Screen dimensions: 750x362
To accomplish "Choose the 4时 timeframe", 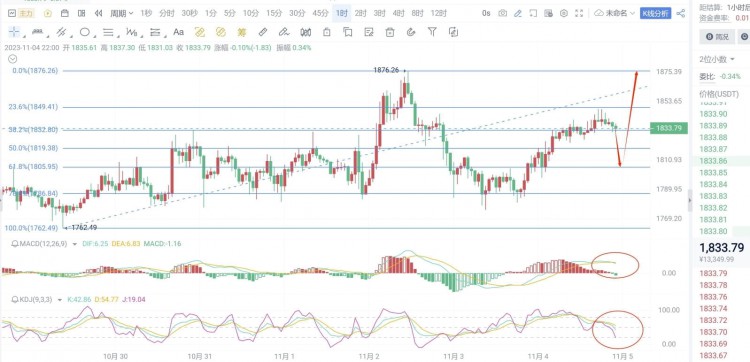I will [398, 13].
